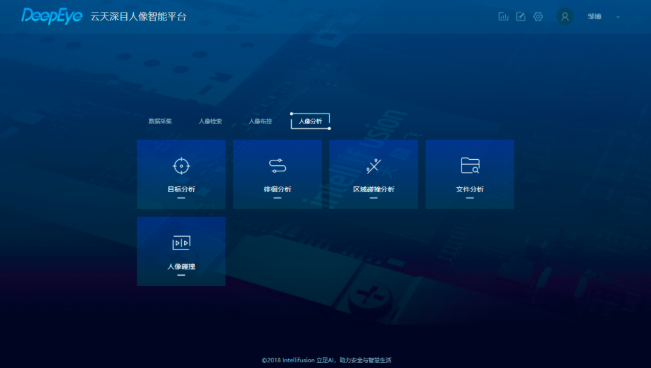The image size is (651, 368).
Task: Open the 目标分析 tile label
Action: 181,189
